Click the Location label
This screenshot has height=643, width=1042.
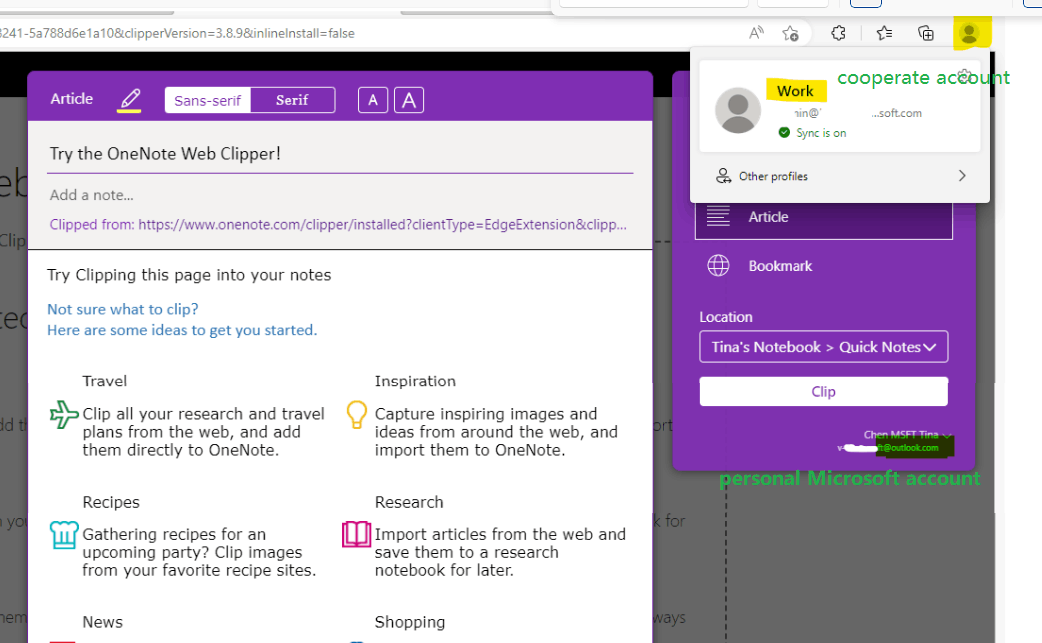(726, 318)
